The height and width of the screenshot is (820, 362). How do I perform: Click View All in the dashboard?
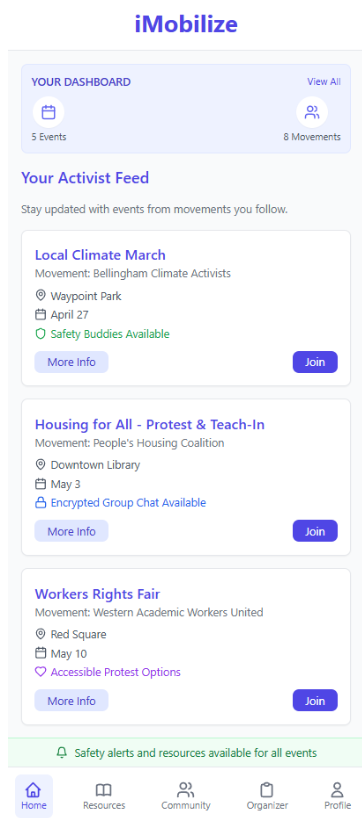point(324,82)
